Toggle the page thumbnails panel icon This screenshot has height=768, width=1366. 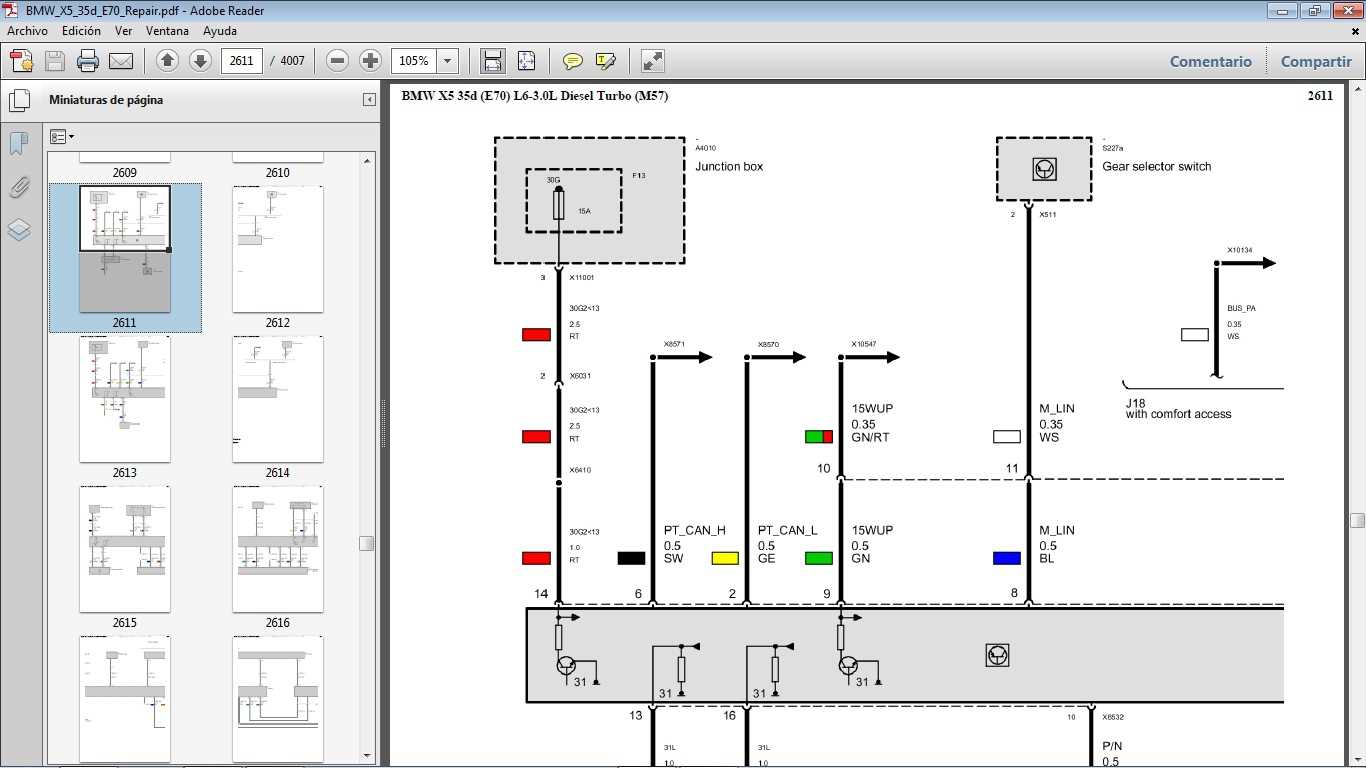click(19, 101)
